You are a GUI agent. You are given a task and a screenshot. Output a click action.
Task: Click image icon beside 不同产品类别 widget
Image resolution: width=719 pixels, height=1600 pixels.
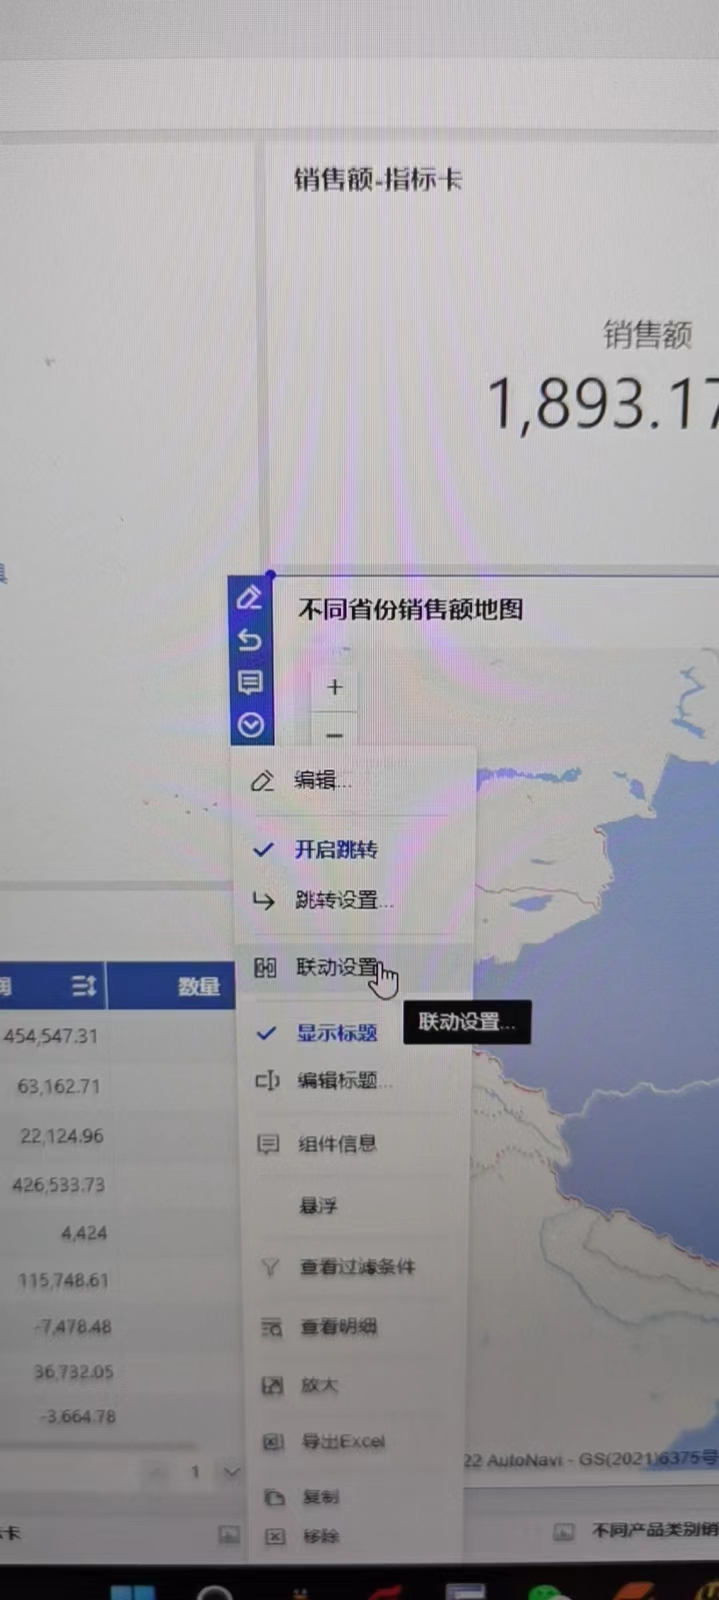point(564,1532)
